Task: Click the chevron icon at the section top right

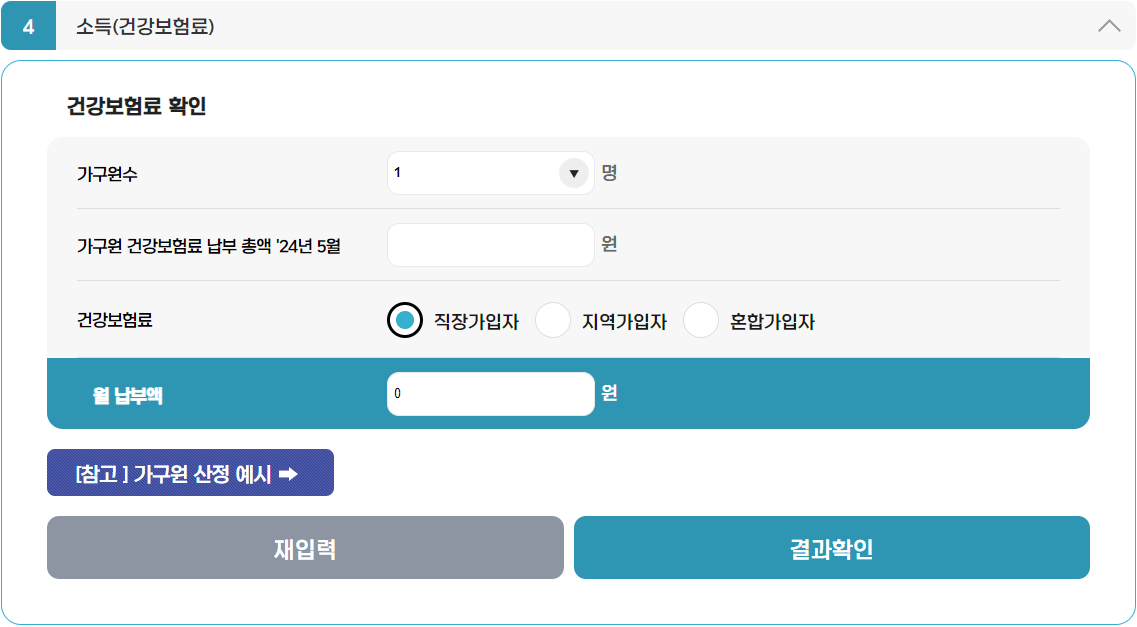Action: point(1108,27)
